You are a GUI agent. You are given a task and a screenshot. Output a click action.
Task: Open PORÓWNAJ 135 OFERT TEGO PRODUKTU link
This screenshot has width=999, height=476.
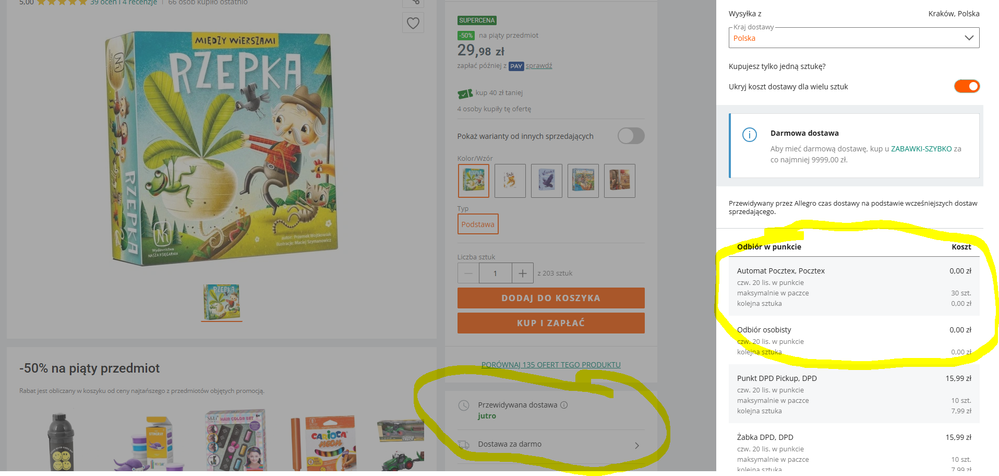point(550,364)
